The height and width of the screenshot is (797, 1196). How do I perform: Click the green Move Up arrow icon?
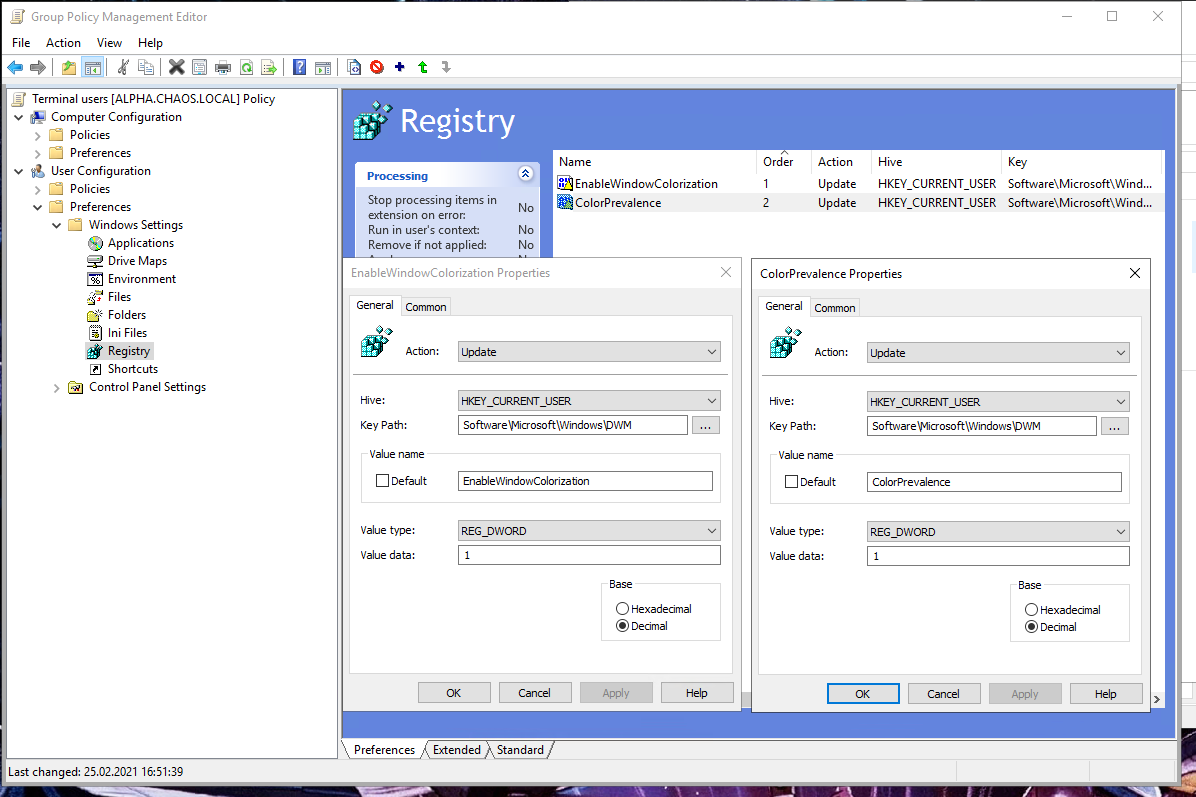[x=423, y=67]
